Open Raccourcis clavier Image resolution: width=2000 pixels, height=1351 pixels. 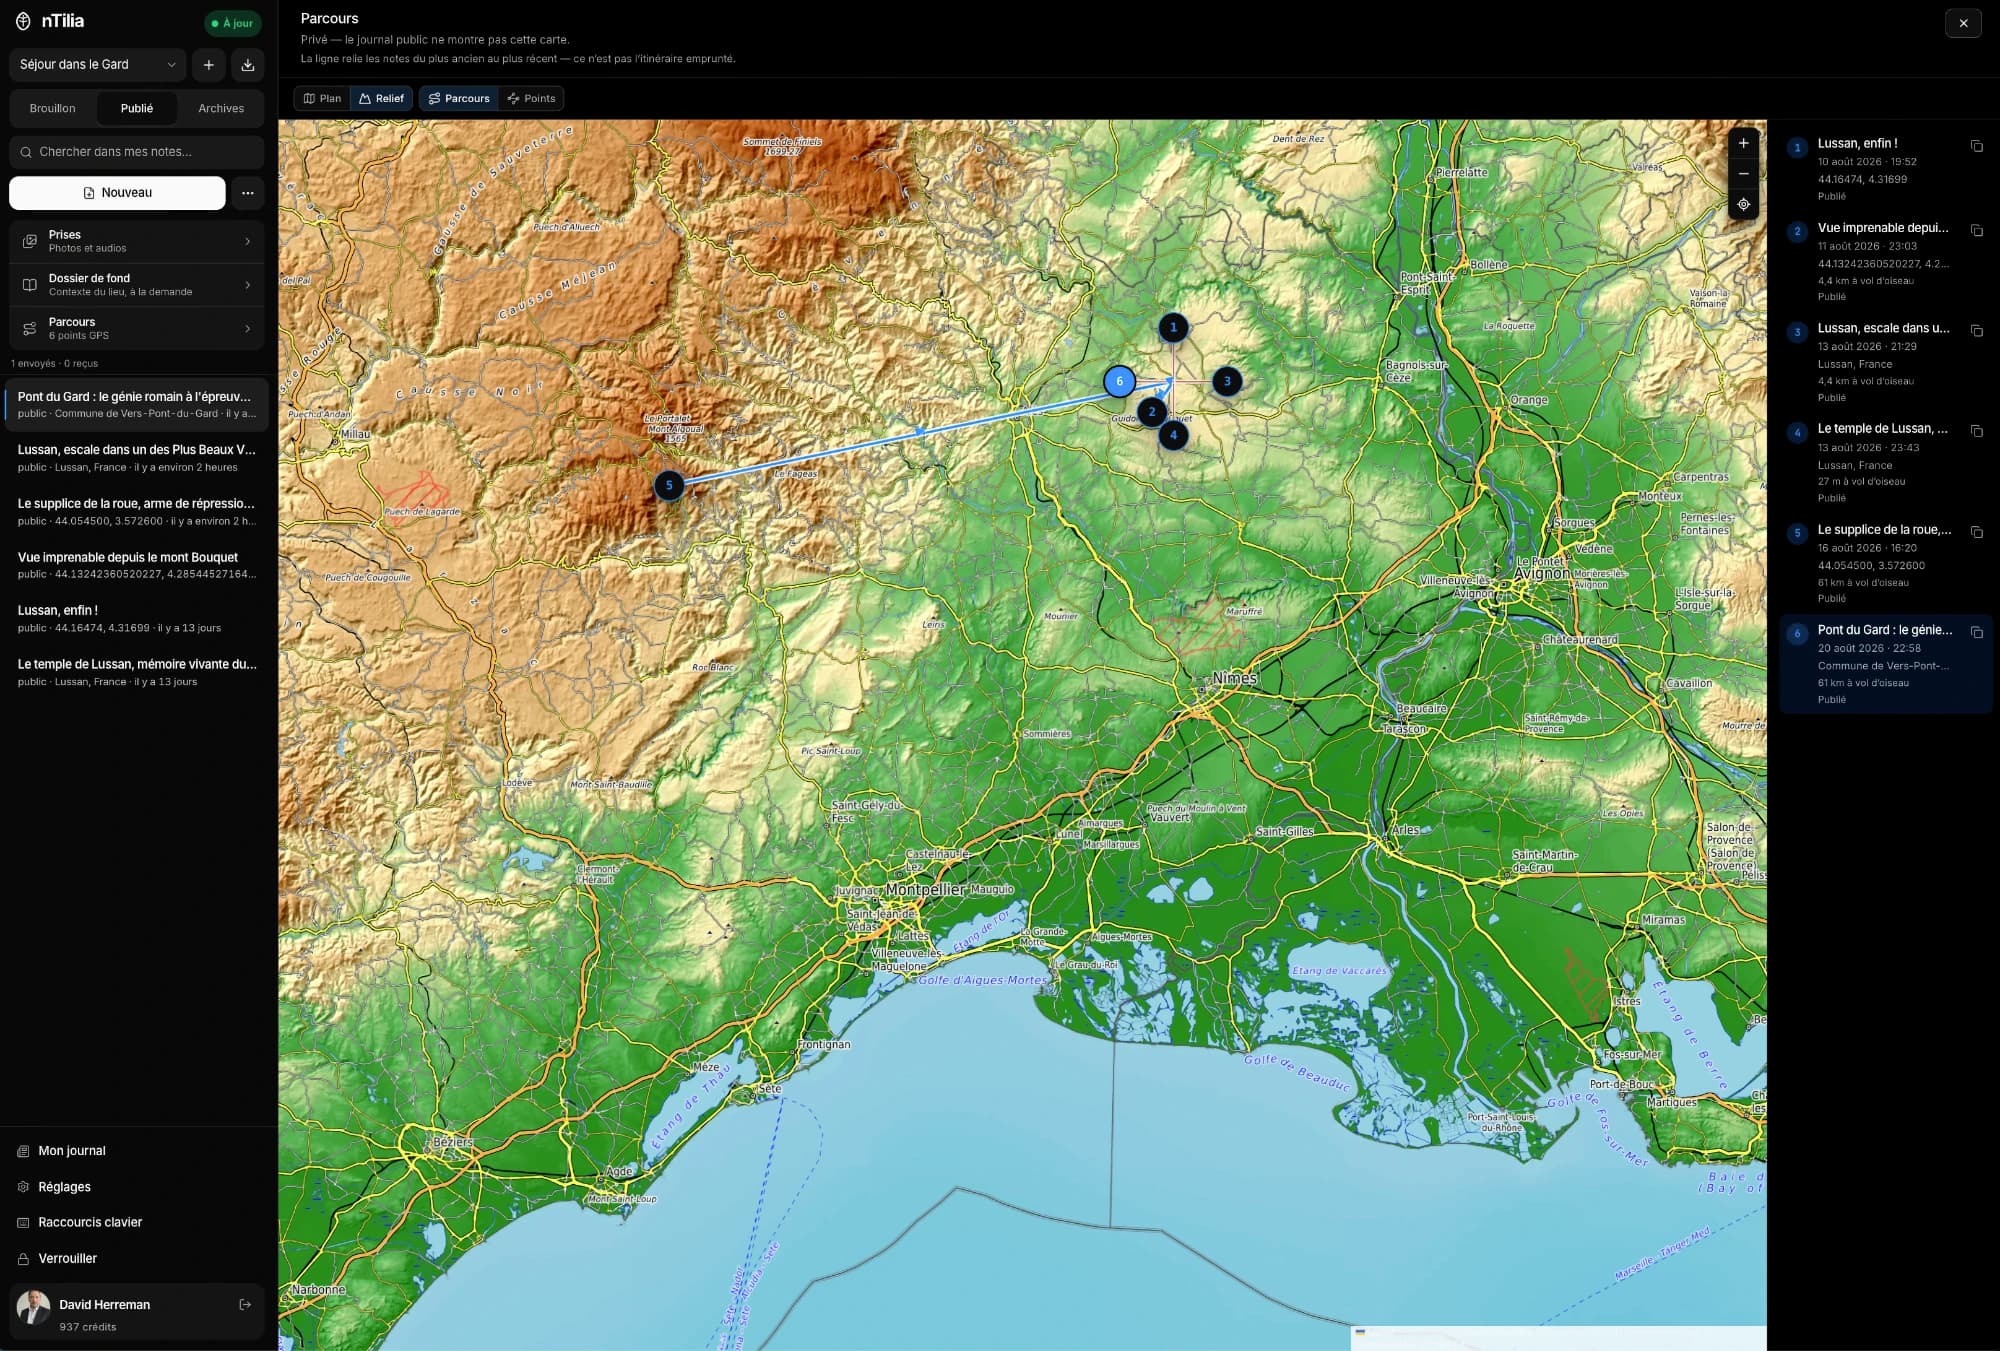90,1222
